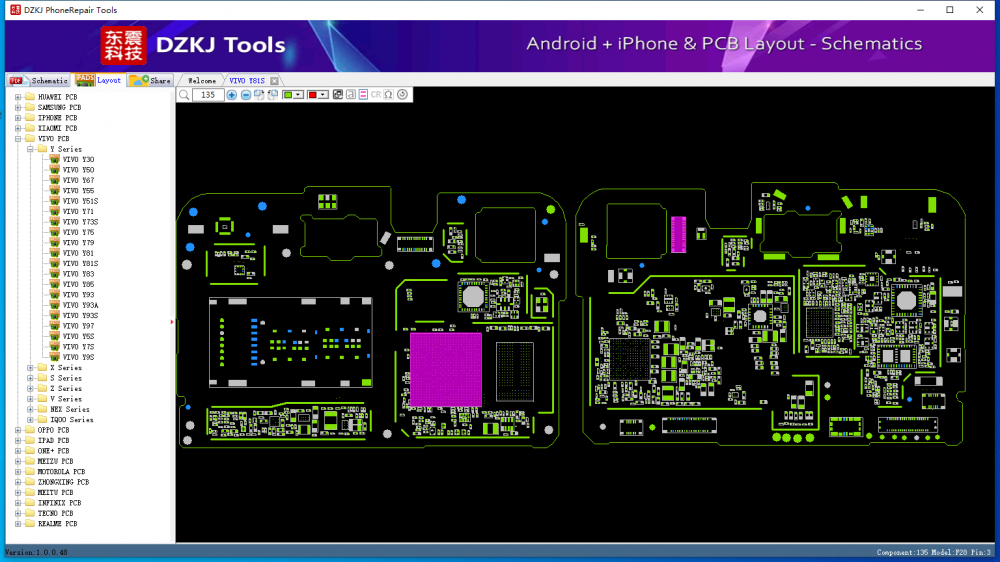Click the blue plus zoom-in icon
Image resolution: width=1000 pixels, height=562 pixels.
coord(232,94)
